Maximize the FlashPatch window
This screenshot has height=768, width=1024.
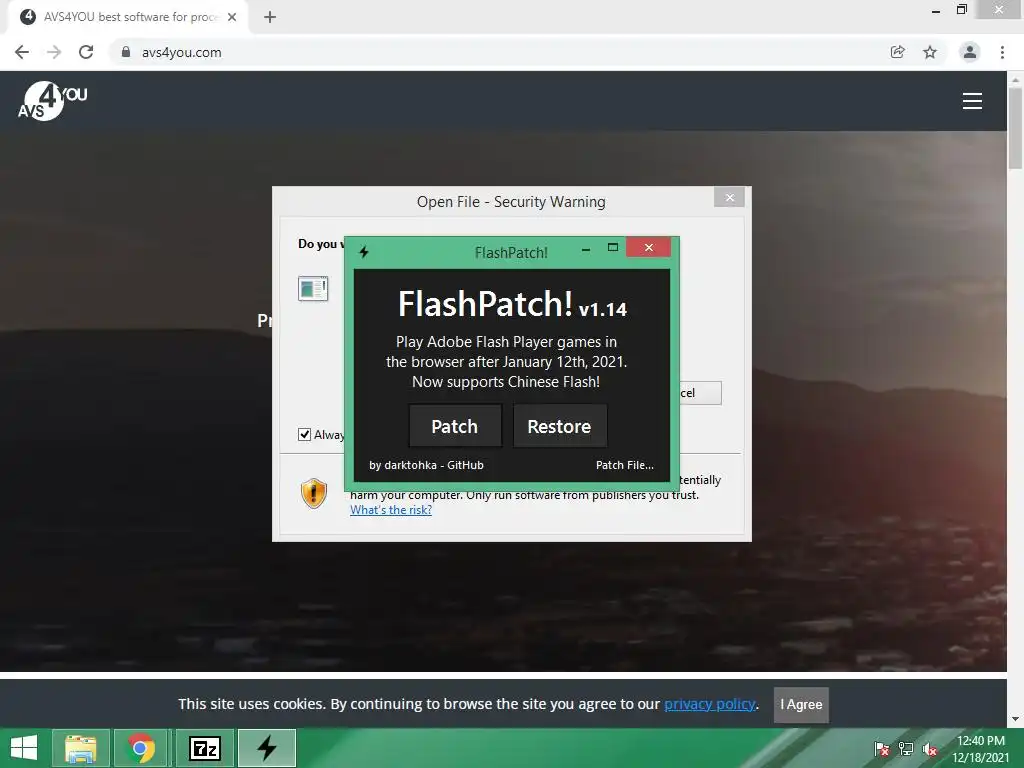click(613, 247)
